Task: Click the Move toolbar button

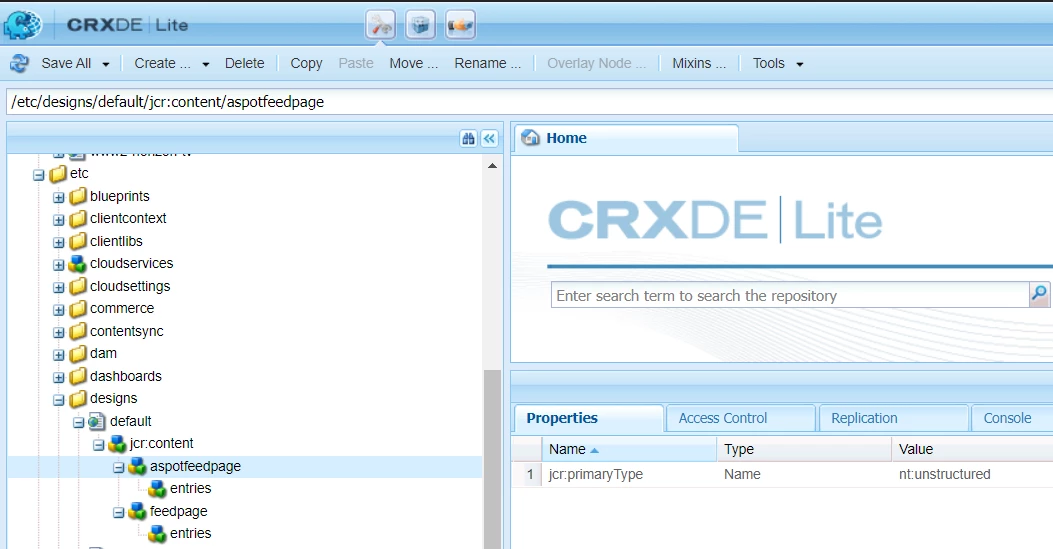Action: coord(414,63)
